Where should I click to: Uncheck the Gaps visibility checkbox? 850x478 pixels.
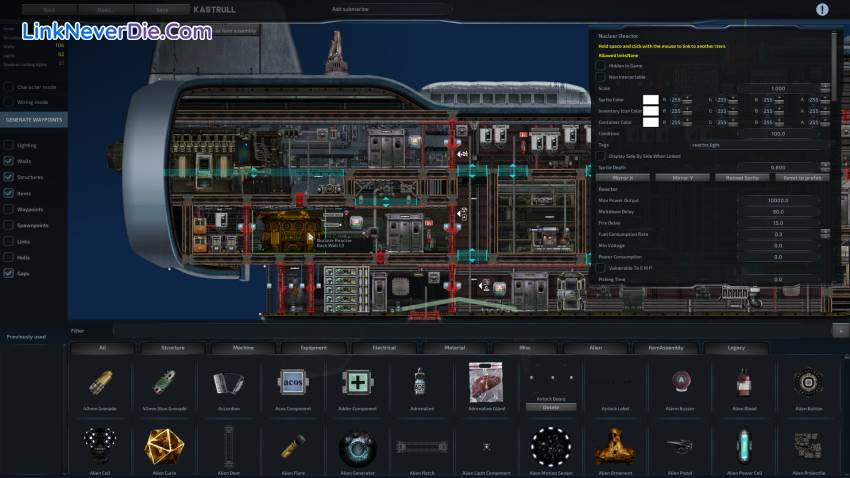point(9,273)
